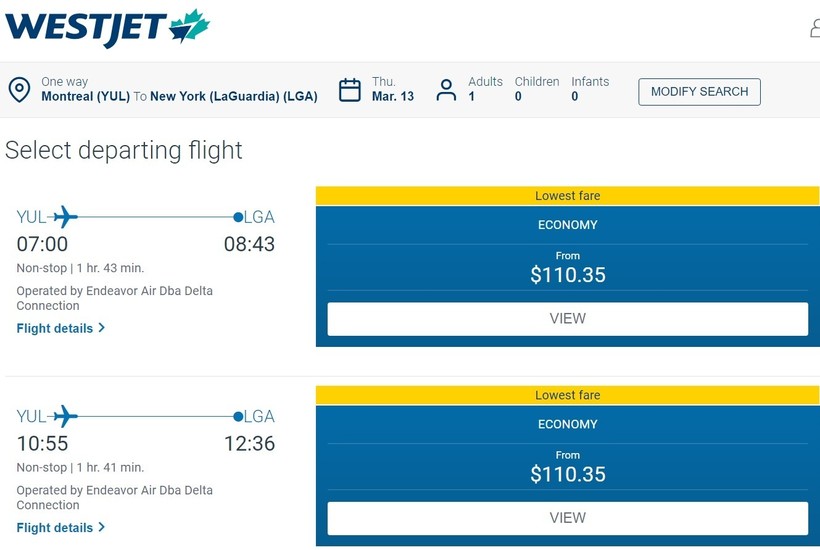The image size is (820, 550).
Task: Select the $110.35 price on second flight
Action: 567,474
